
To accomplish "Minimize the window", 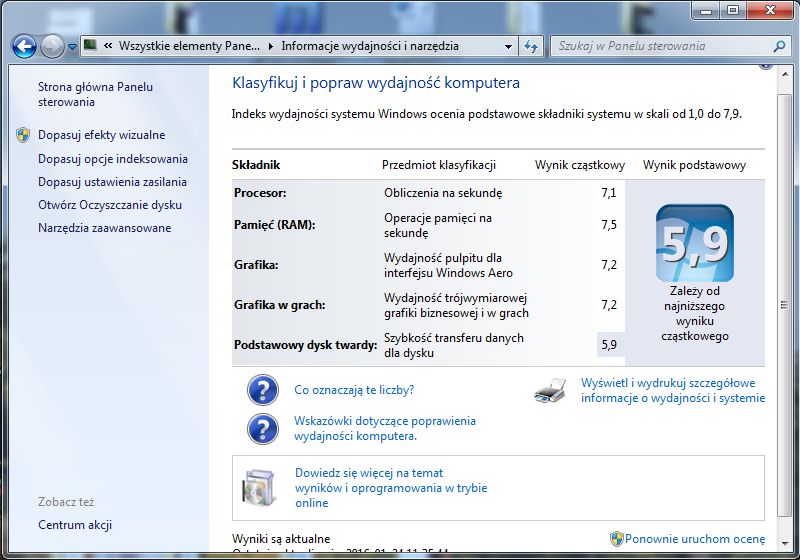I will tap(707, 10).
